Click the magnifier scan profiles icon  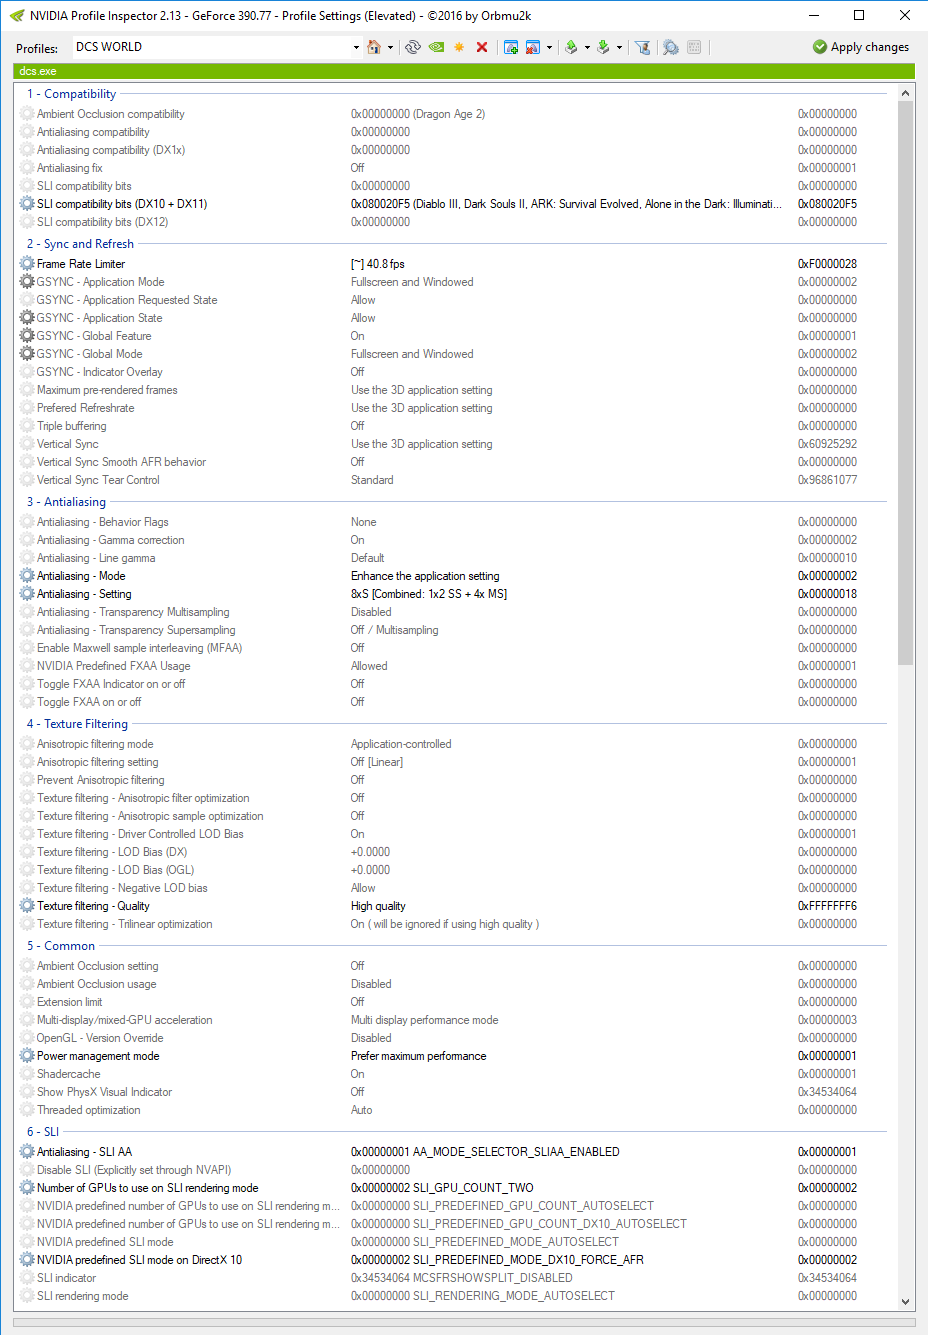pyautogui.click(x=670, y=47)
